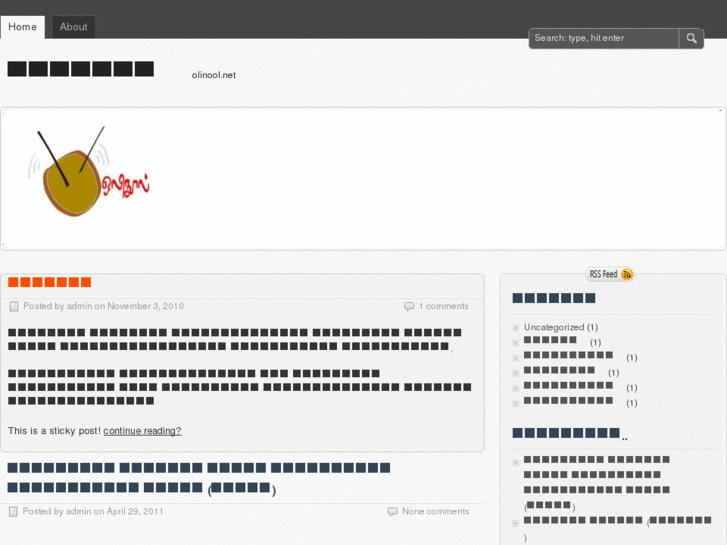Click the page icon beside November 3 post
The width and height of the screenshot is (727, 545).
[x=14, y=306]
